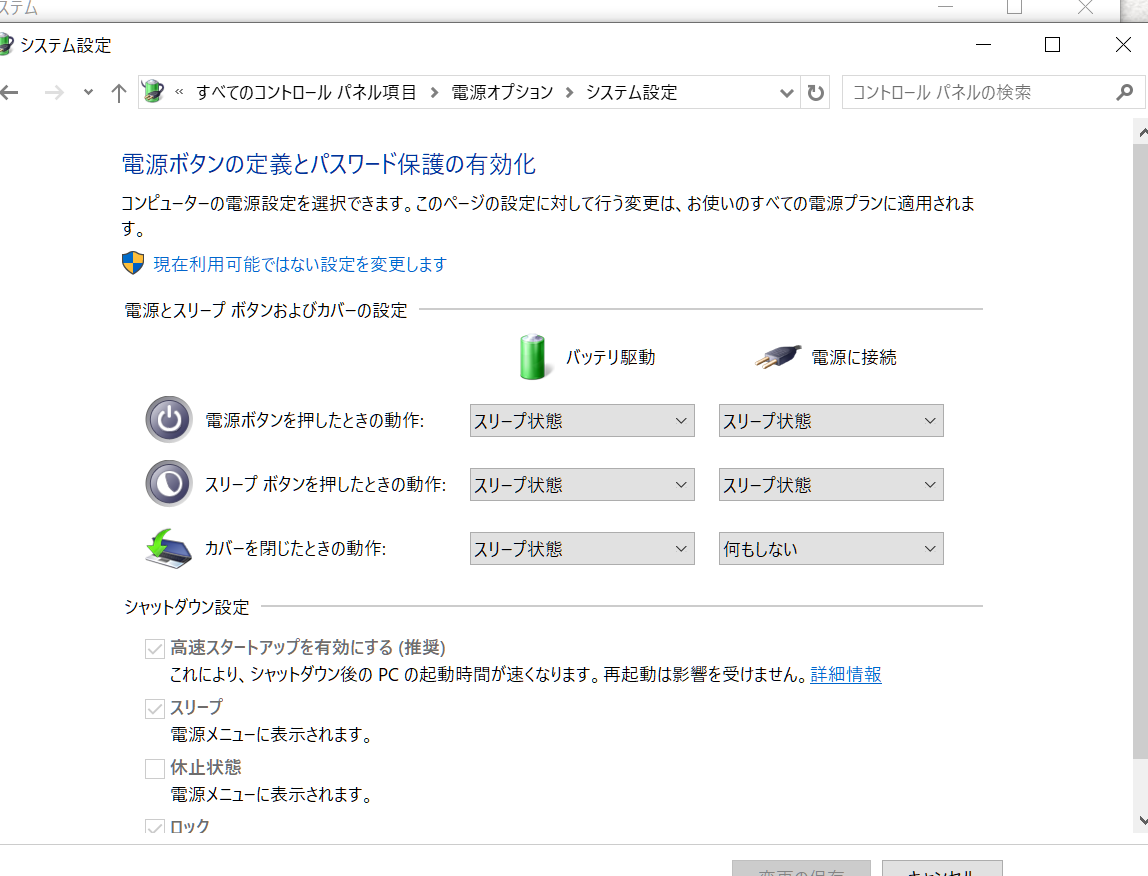Open sleep button plugged-in action dropdown
The image size is (1148, 876).
831,484
